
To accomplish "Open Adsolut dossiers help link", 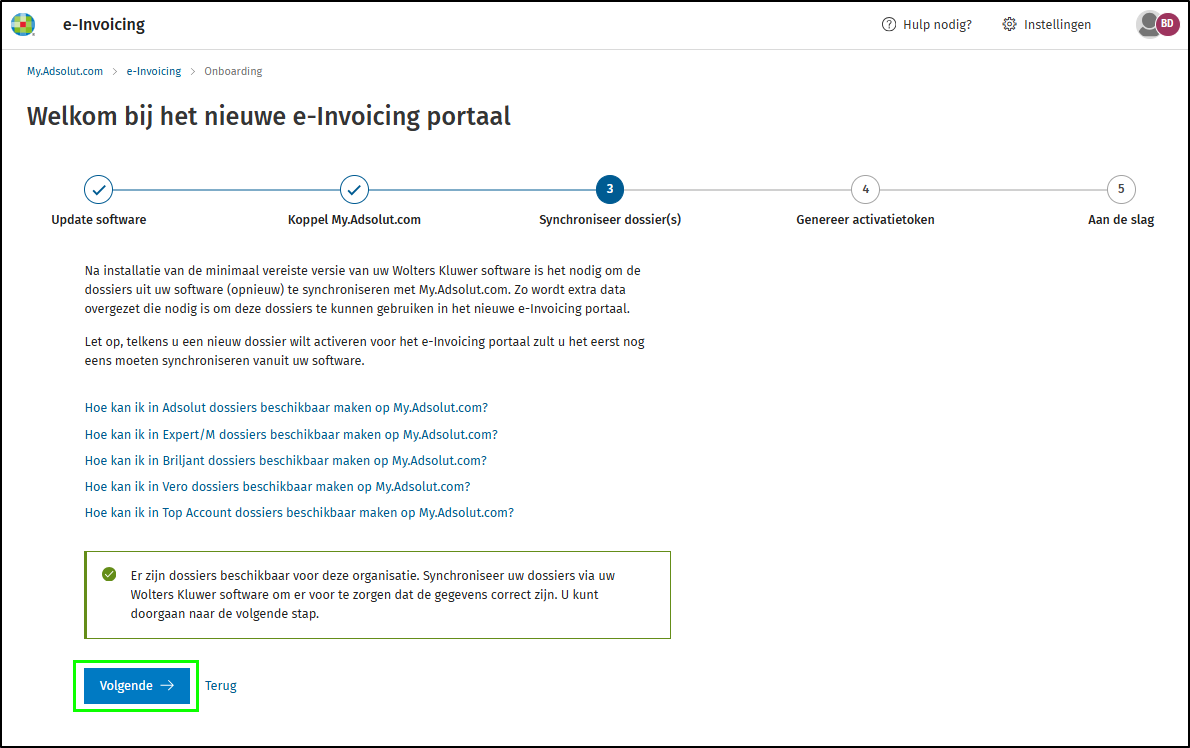I will pyautogui.click(x=286, y=408).
